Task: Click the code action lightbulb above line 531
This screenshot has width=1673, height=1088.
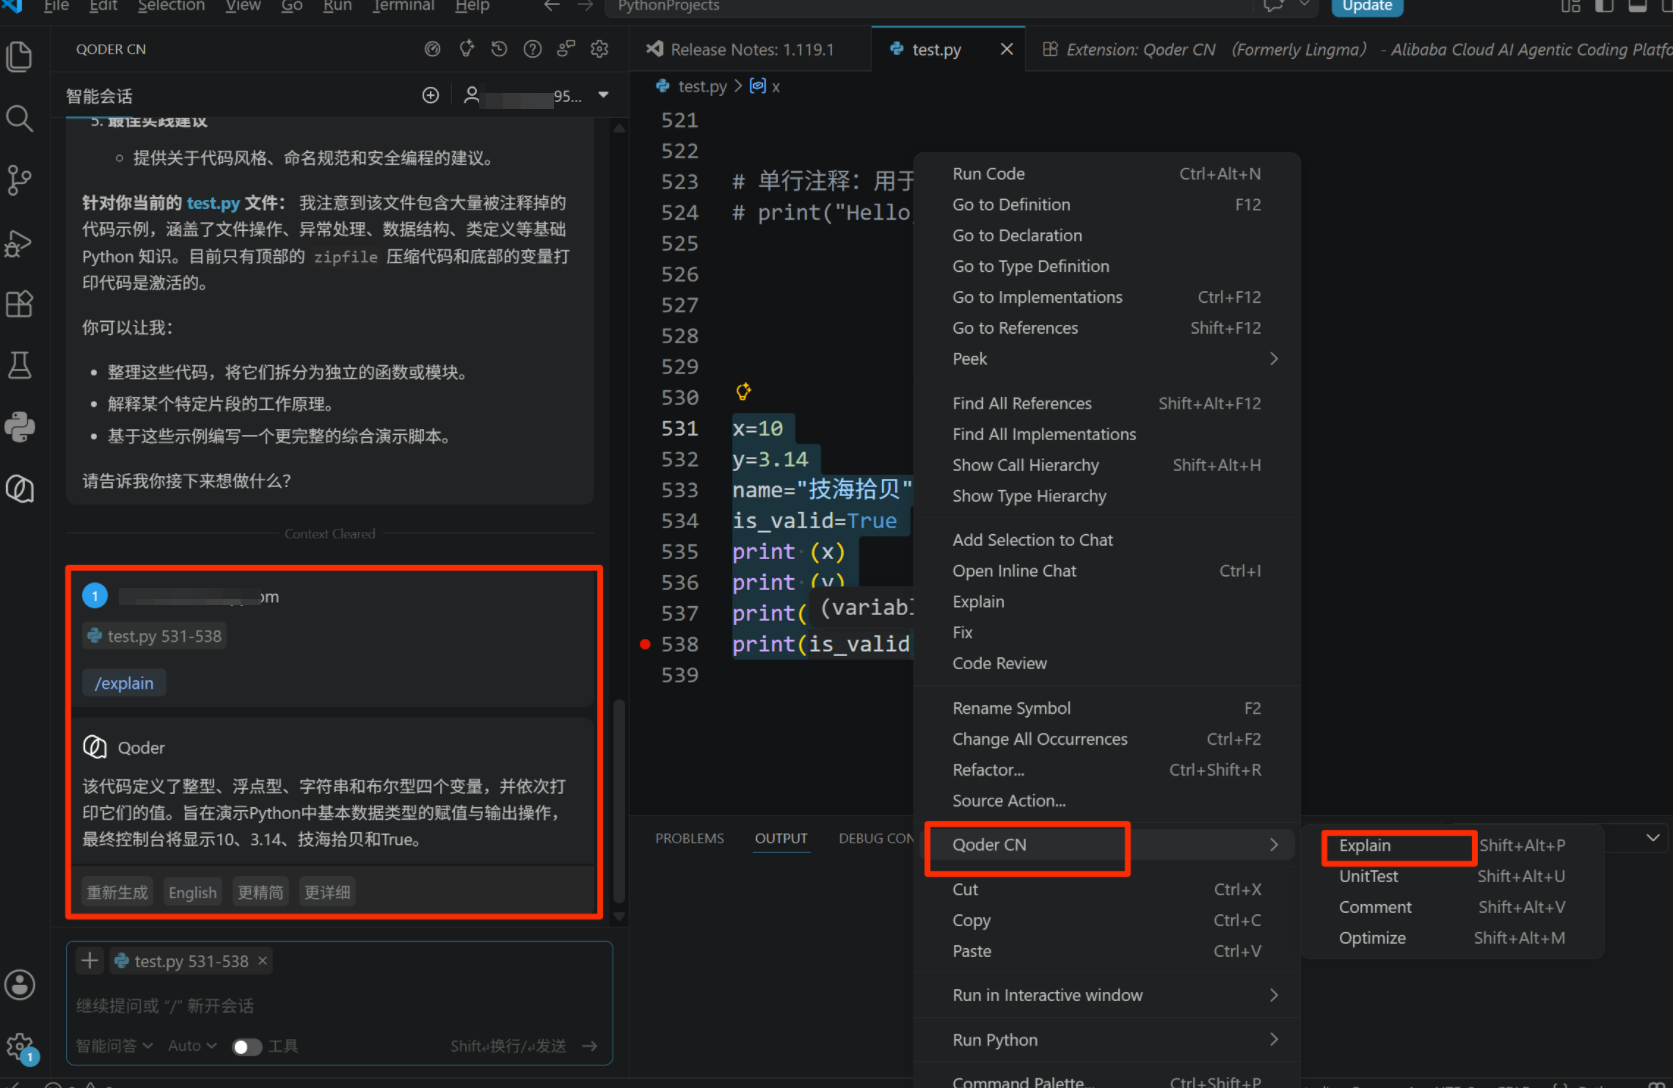Action: [743, 391]
